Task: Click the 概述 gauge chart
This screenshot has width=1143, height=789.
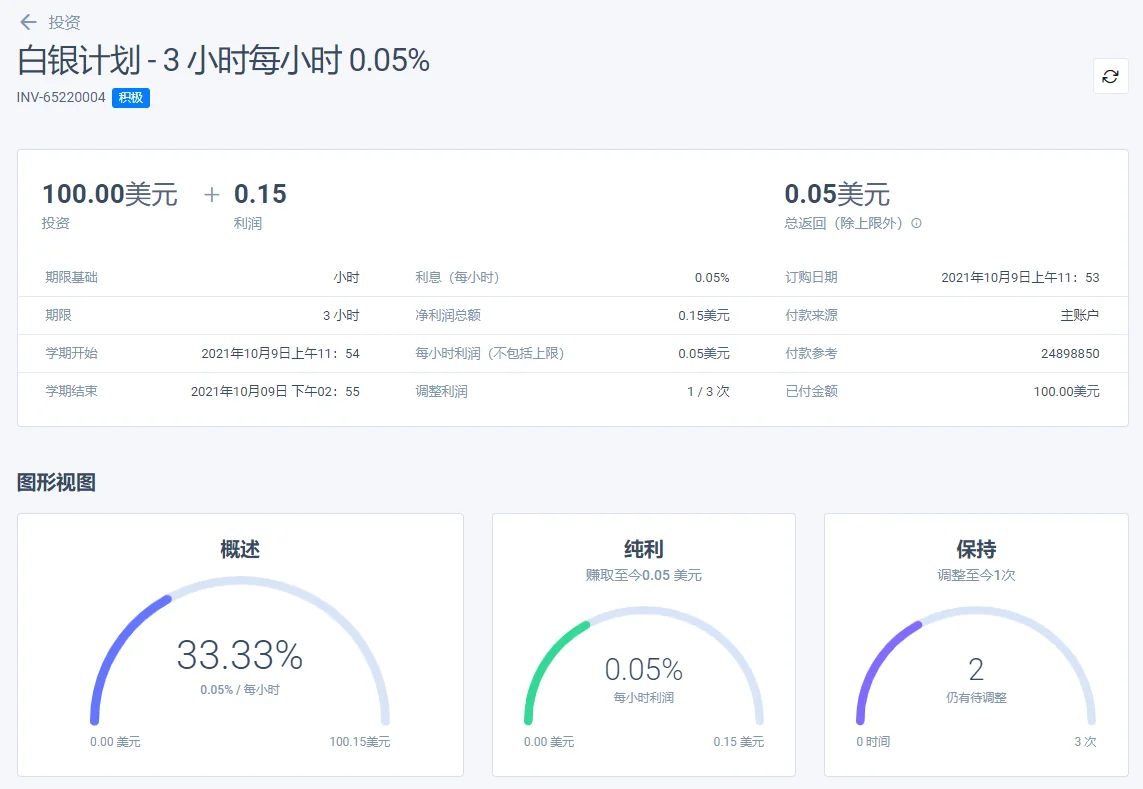Action: pos(239,660)
